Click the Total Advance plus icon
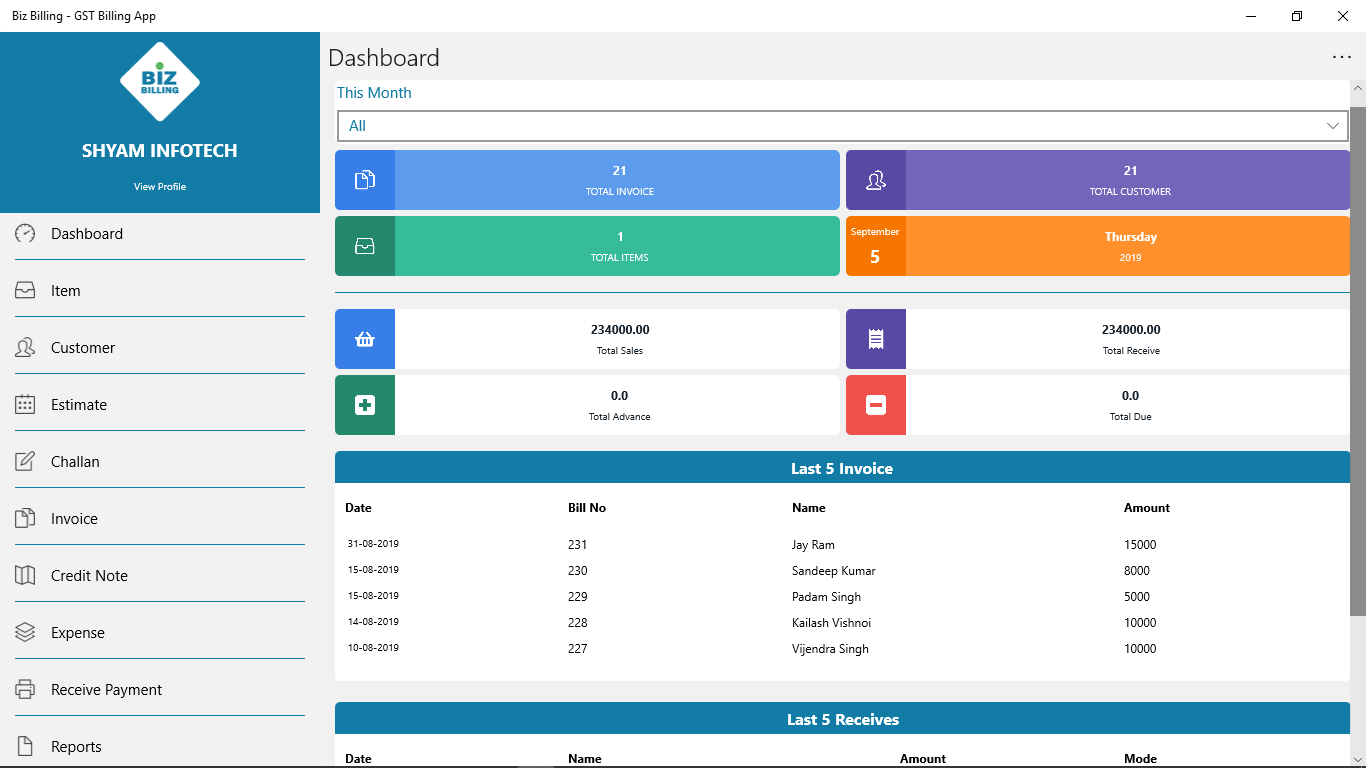Screen dimensions: 1366x768 pyautogui.click(x=365, y=405)
